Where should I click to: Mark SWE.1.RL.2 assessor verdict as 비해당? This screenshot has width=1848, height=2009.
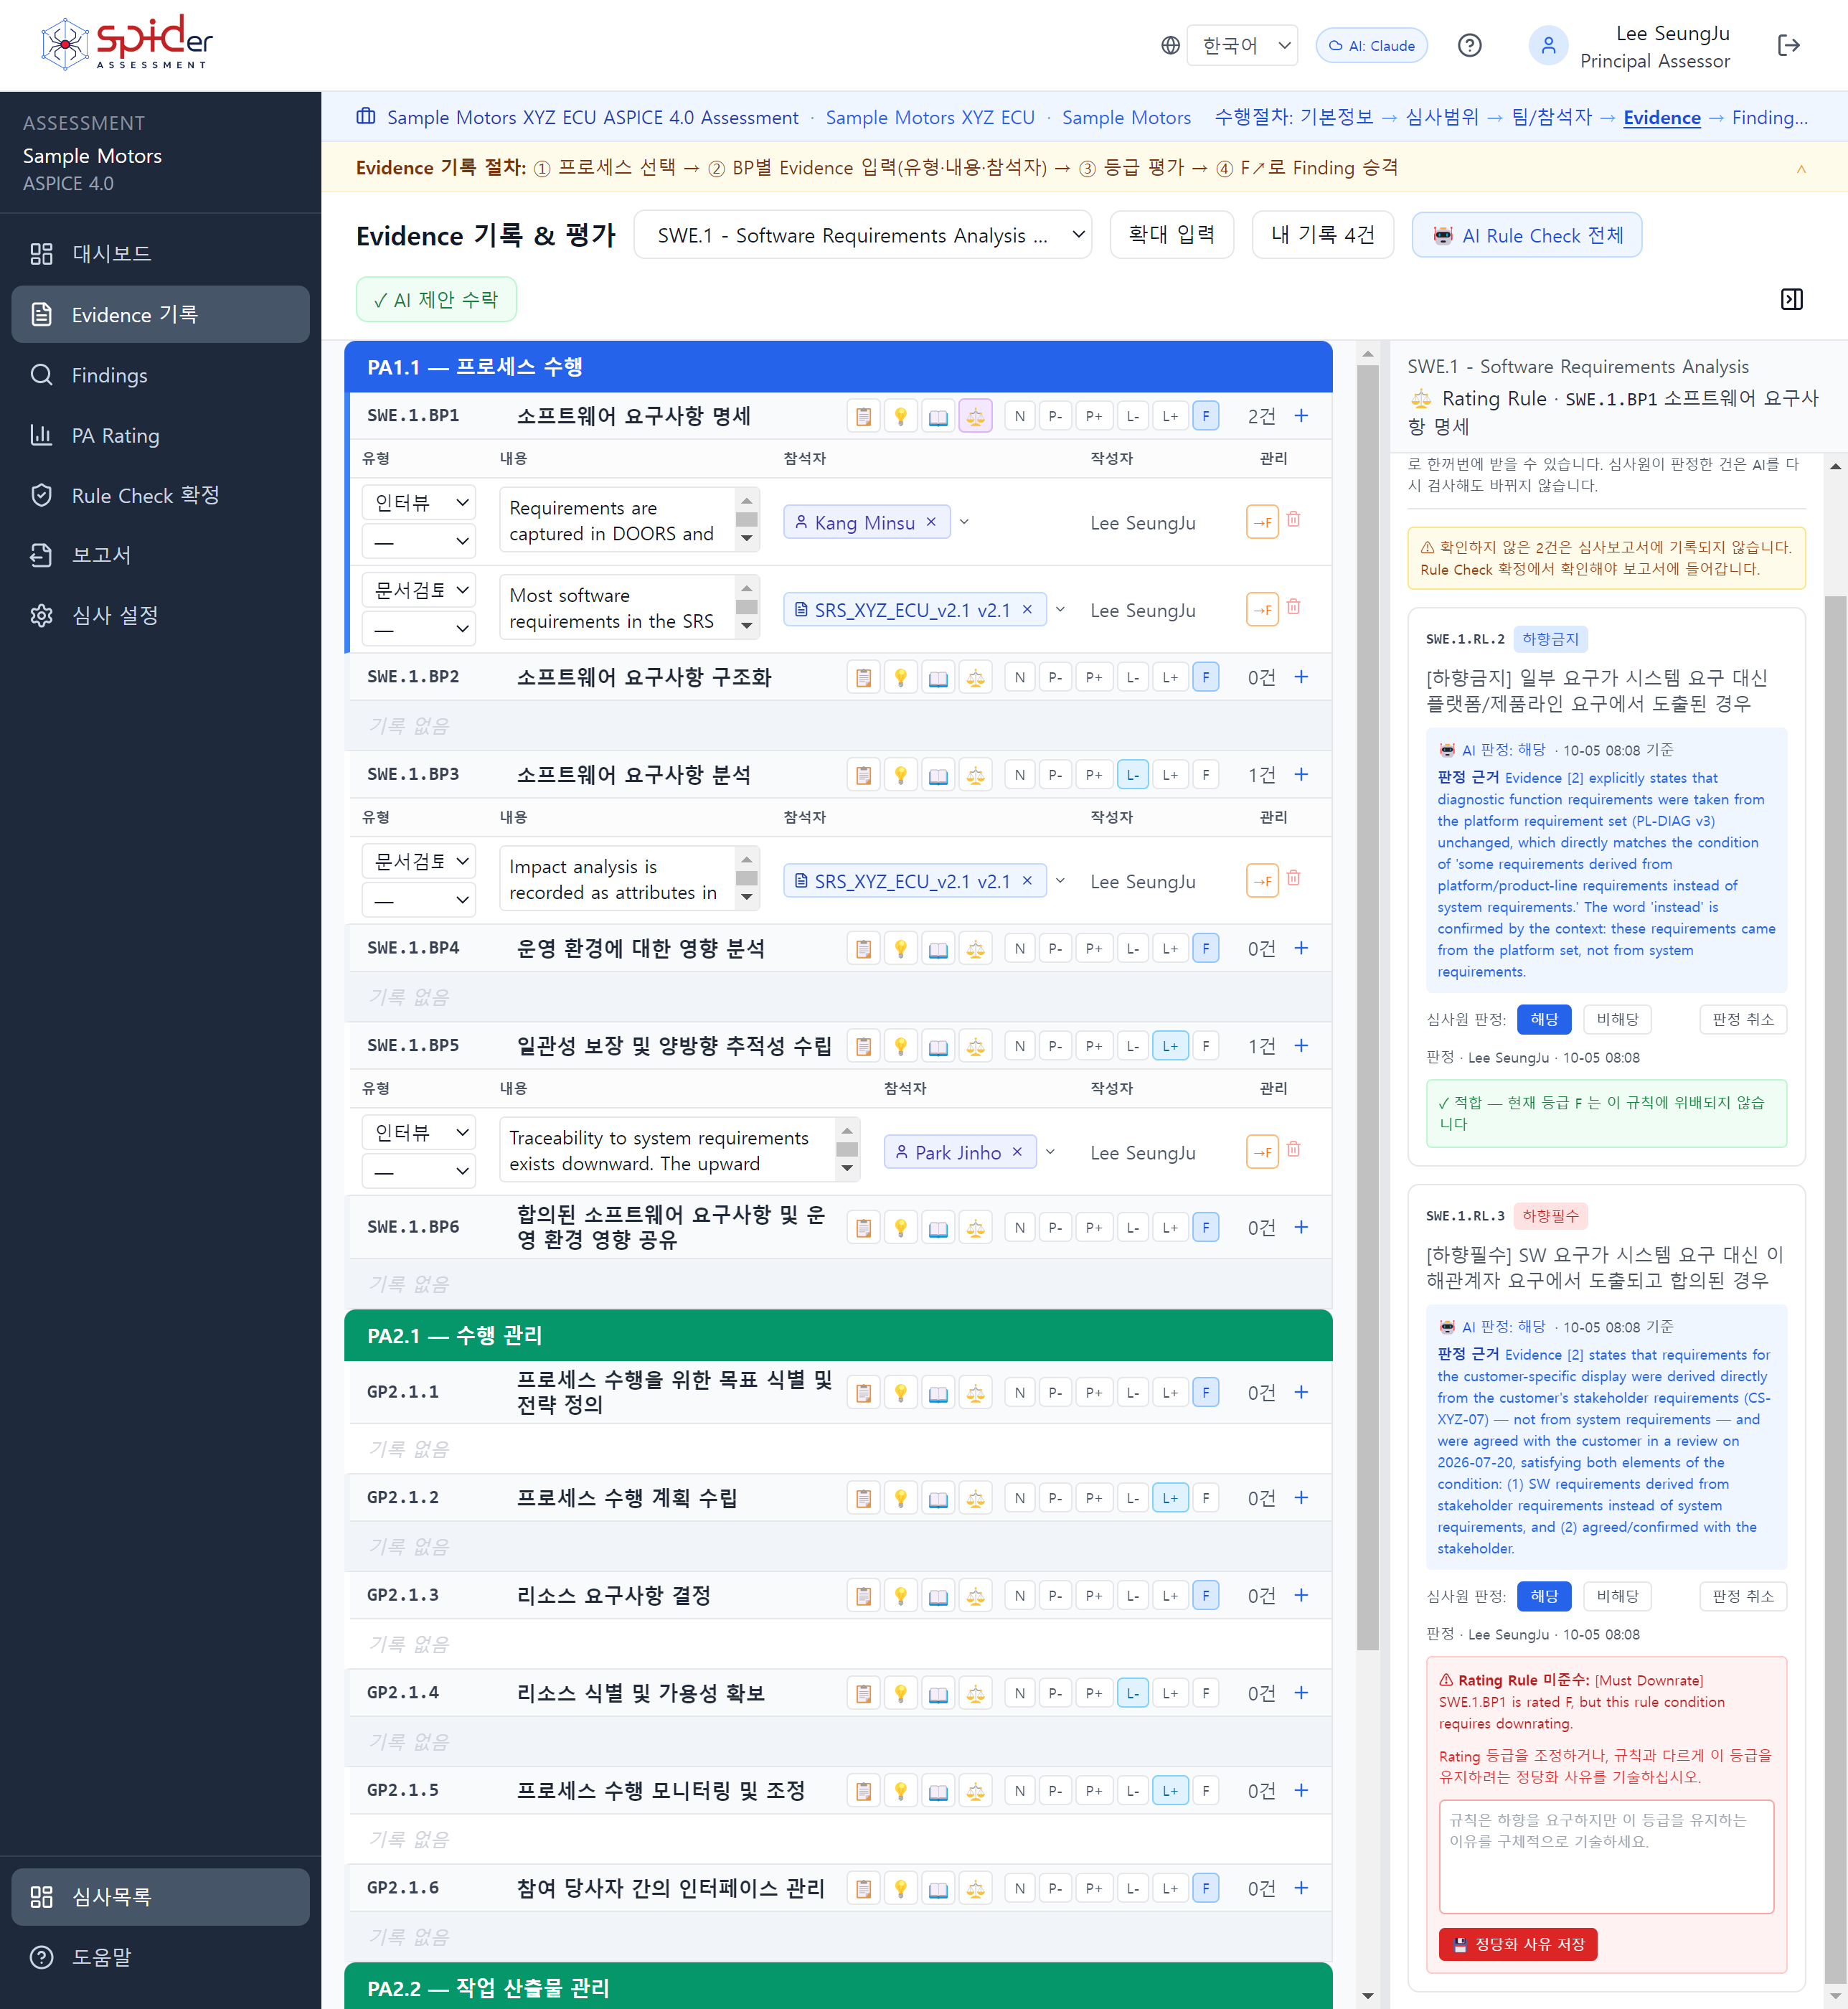[x=1617, y=1019]
